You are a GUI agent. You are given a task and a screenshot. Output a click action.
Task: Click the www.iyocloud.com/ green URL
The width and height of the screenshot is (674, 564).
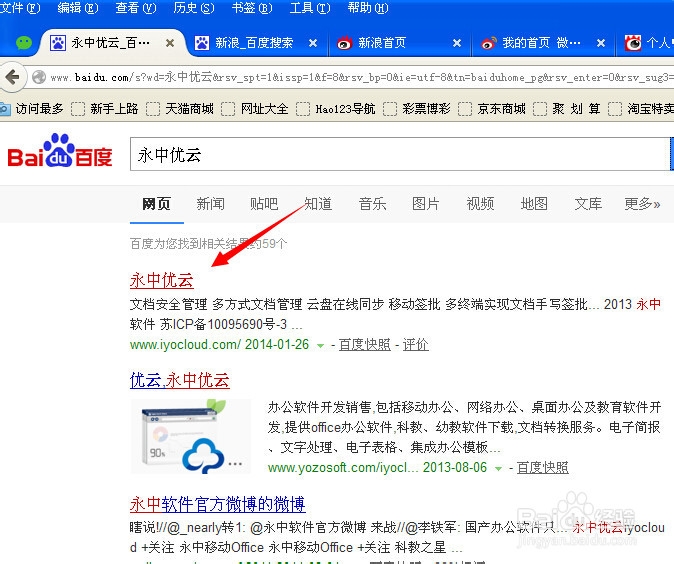185,345
